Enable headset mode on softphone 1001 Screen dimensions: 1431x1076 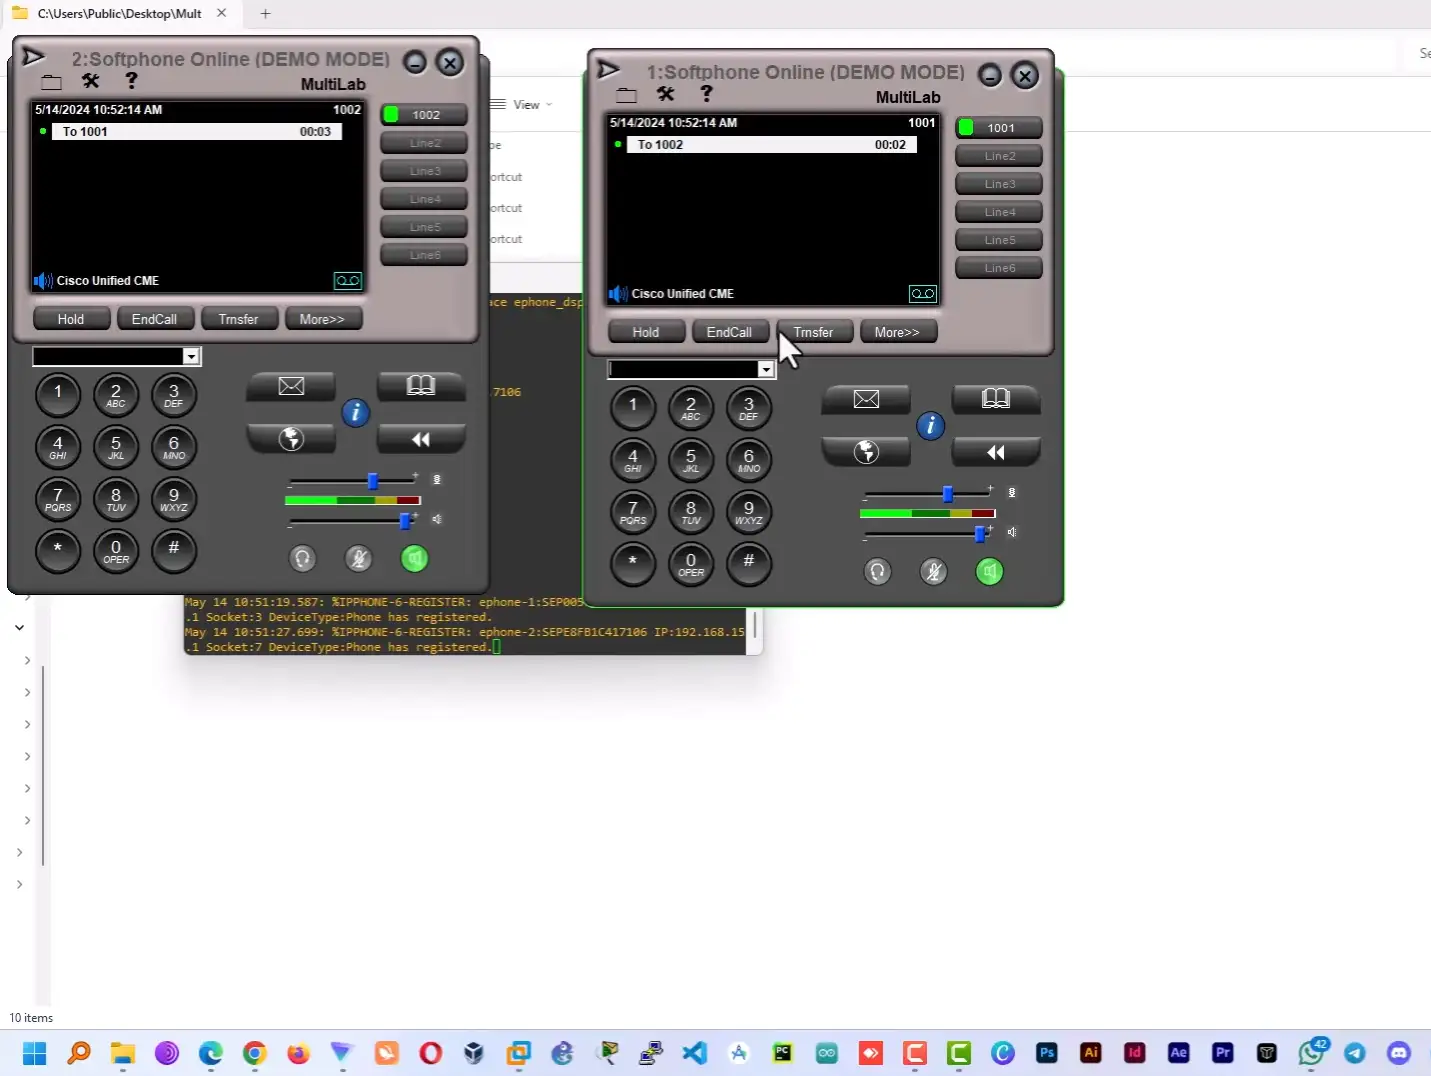(877, 571)
